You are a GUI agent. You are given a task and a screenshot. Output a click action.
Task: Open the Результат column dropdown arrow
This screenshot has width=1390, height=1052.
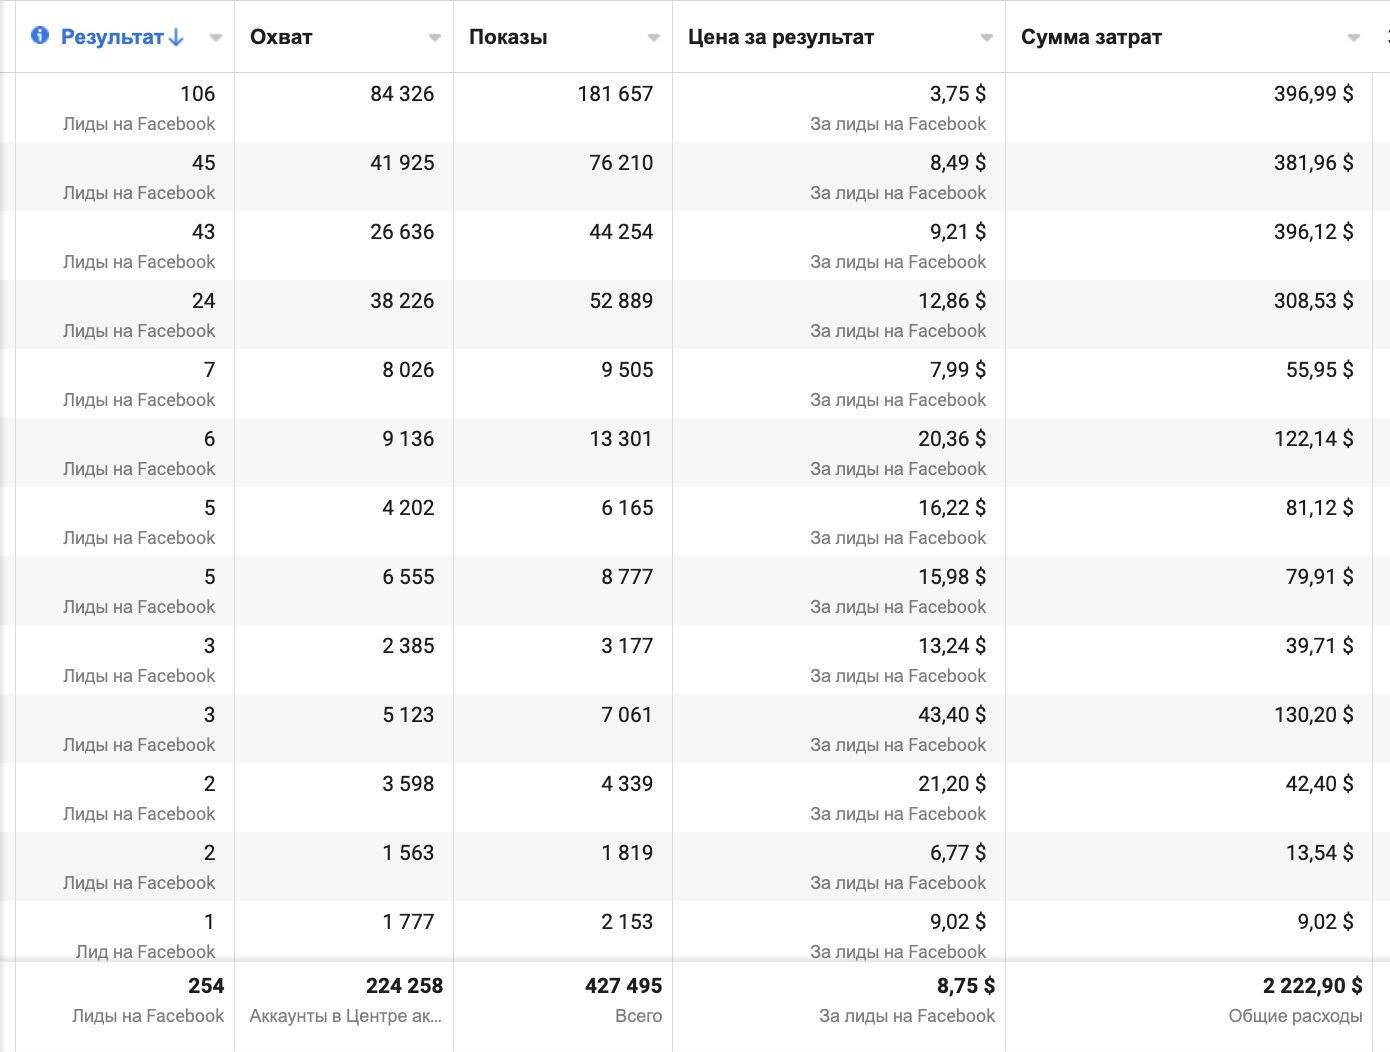pos(216,38)
